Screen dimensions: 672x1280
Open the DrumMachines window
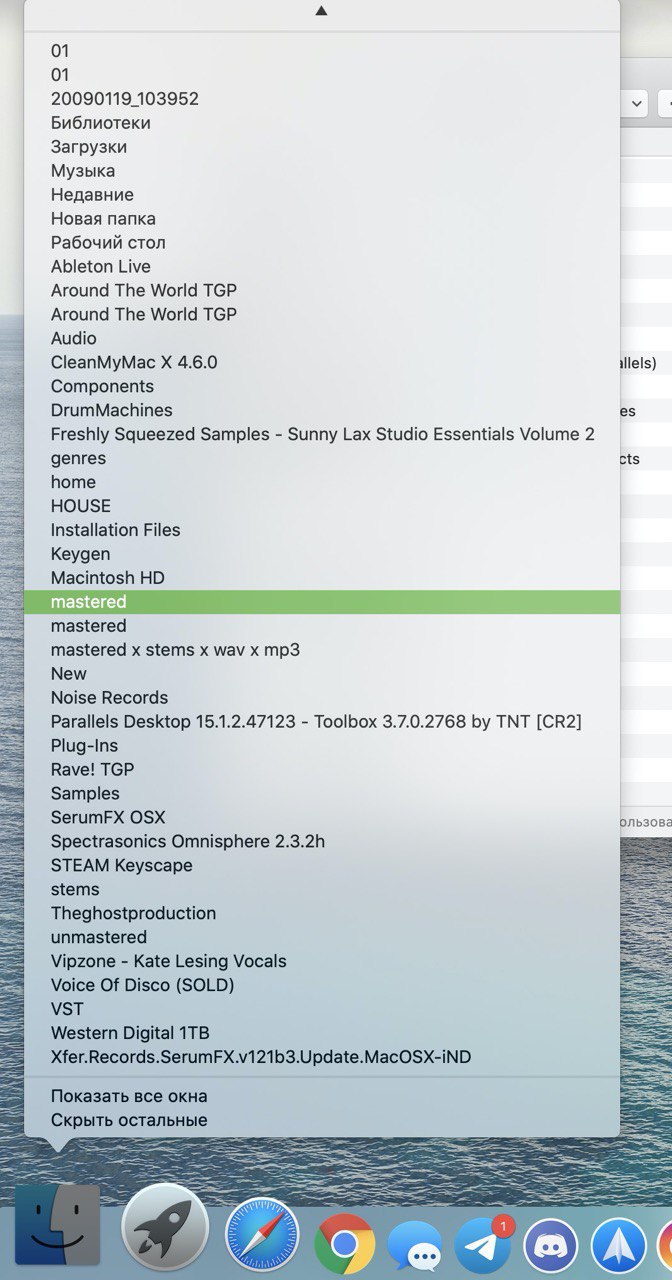[322, 410]
